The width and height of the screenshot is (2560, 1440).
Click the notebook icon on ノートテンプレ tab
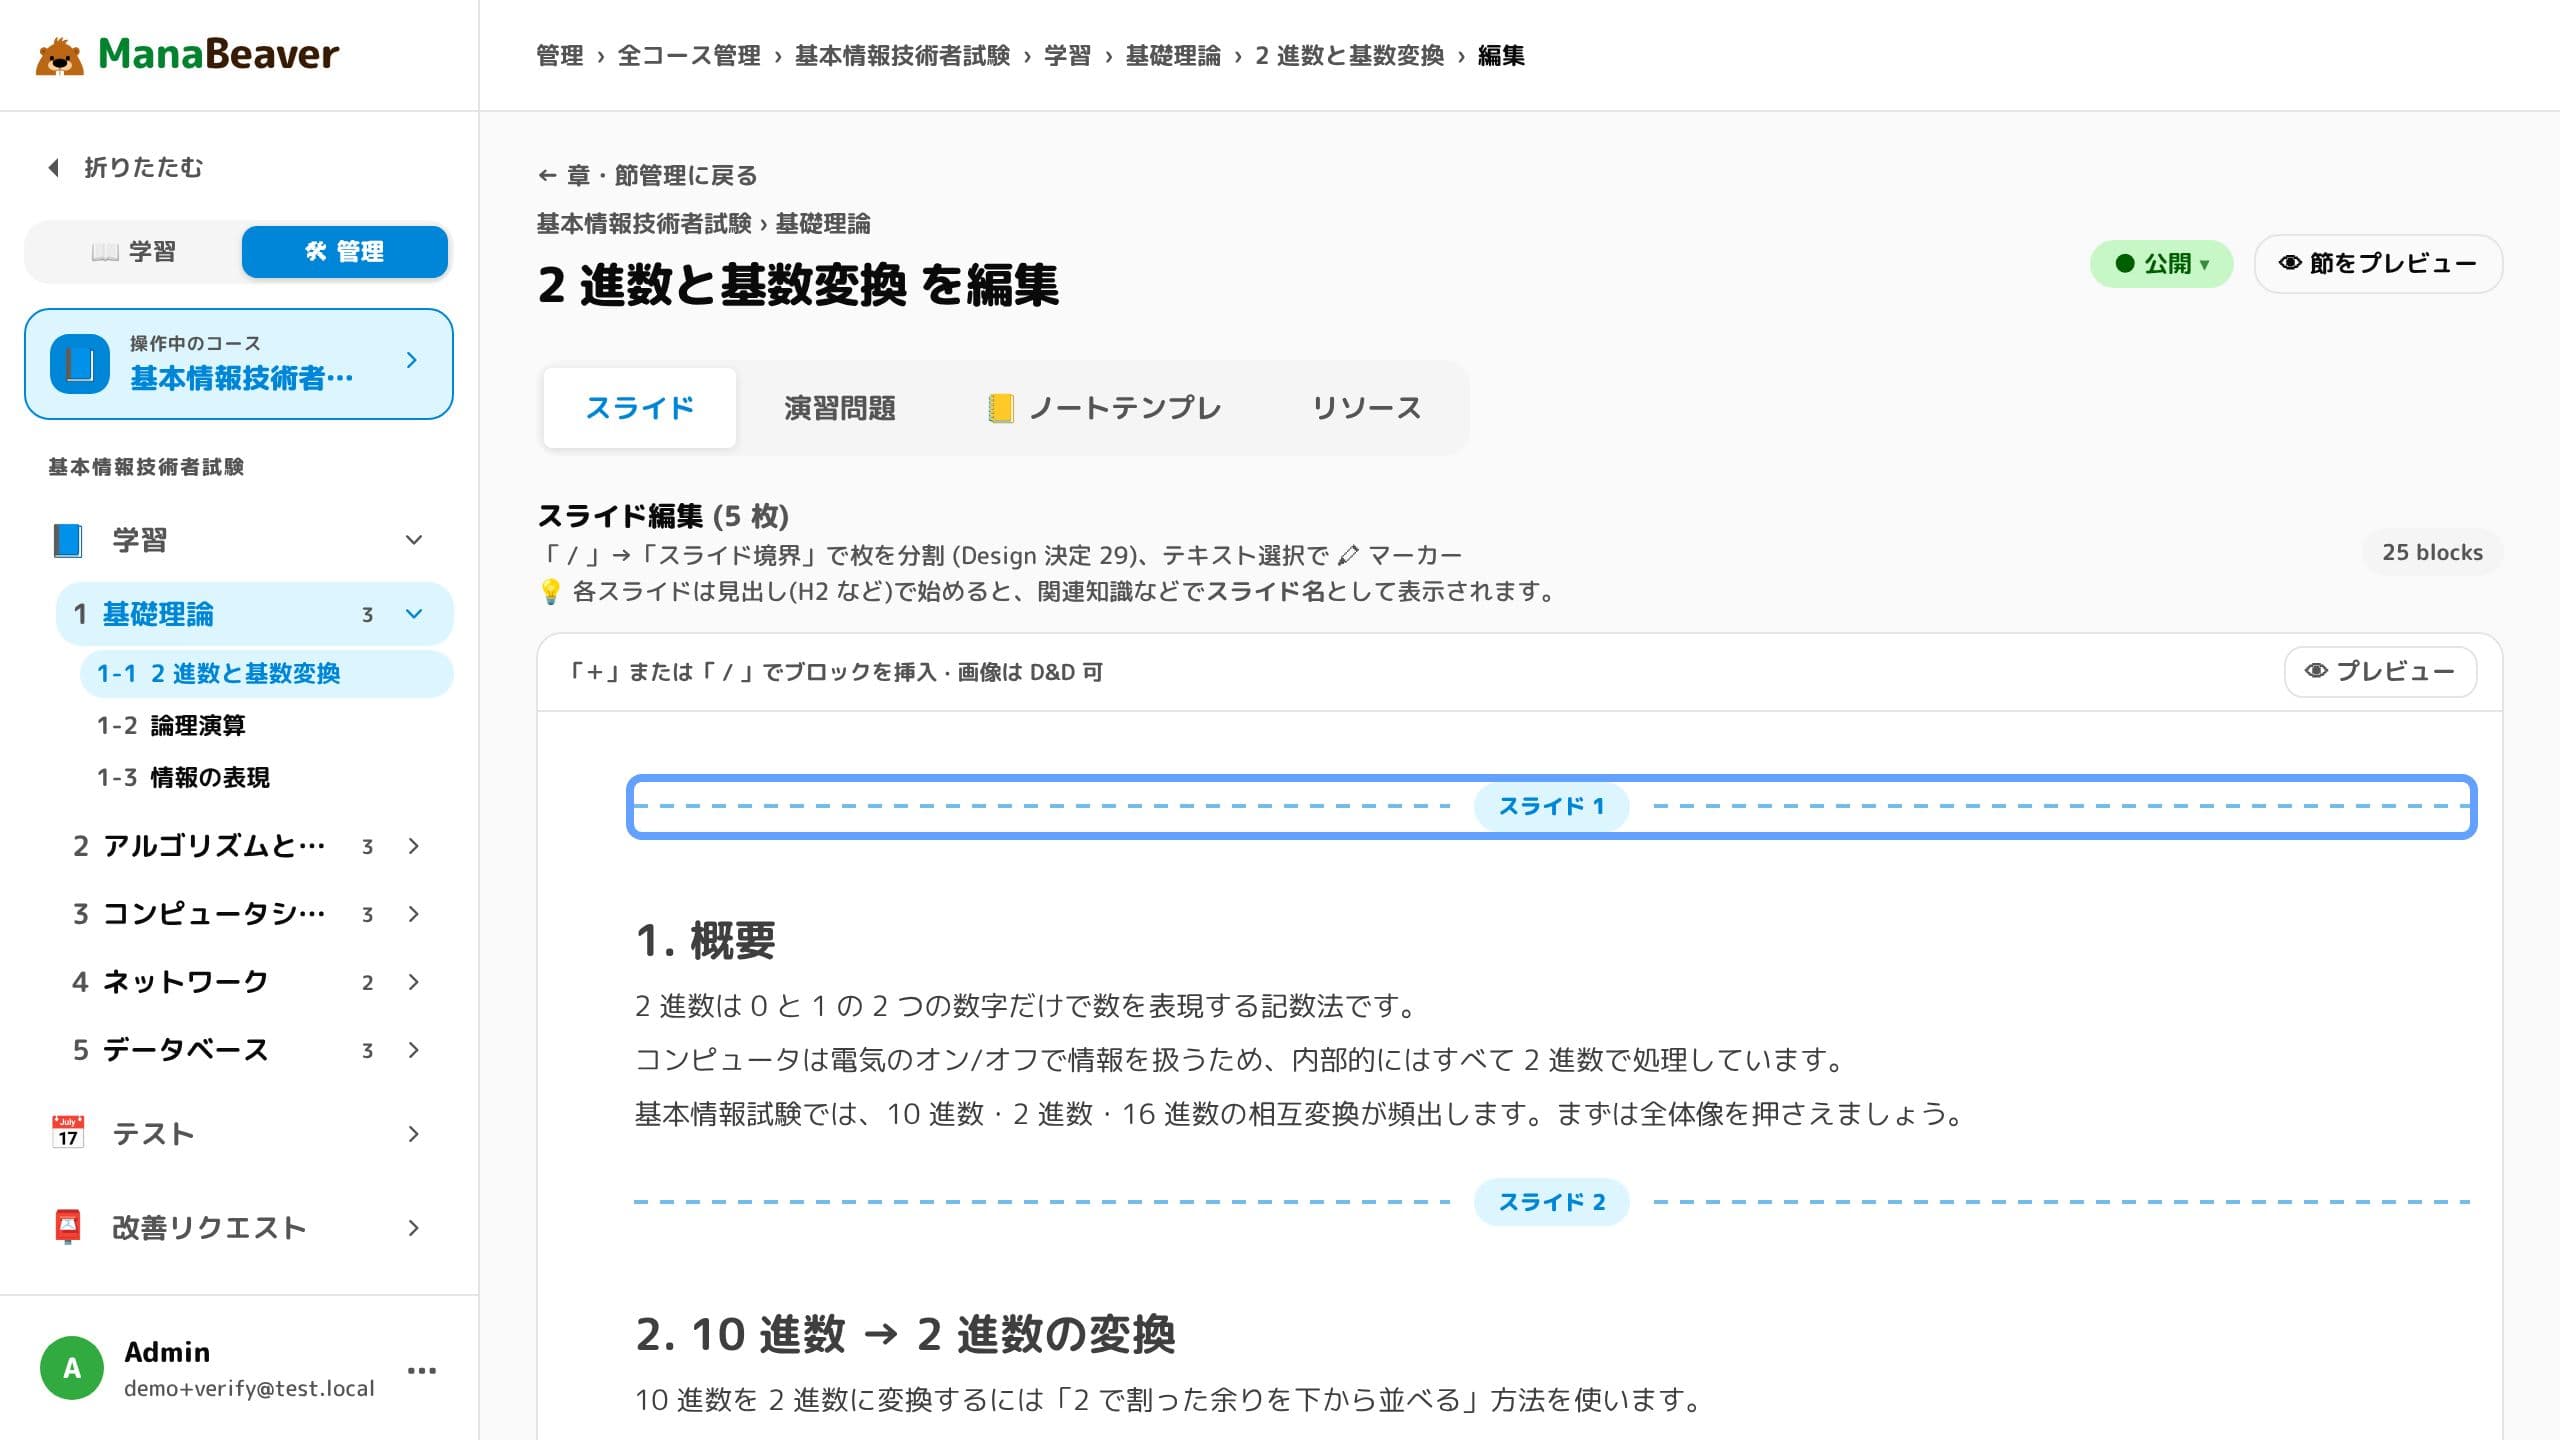coord(1000,408)
